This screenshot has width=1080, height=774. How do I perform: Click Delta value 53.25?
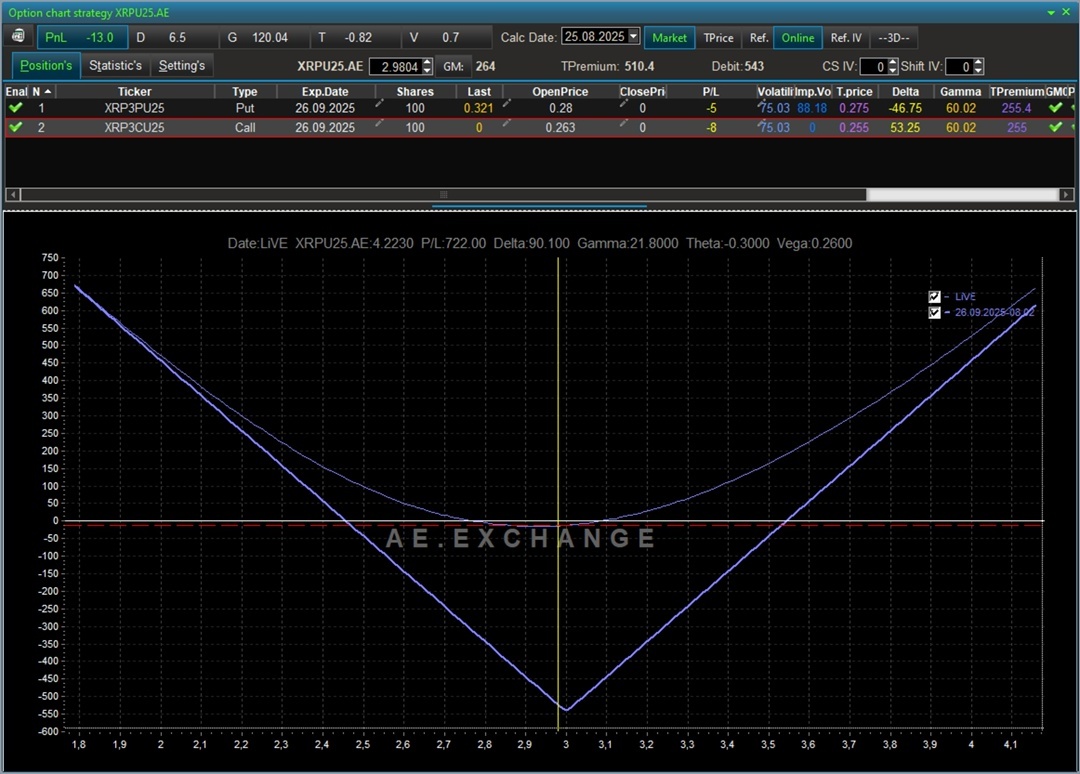[905, 127]
